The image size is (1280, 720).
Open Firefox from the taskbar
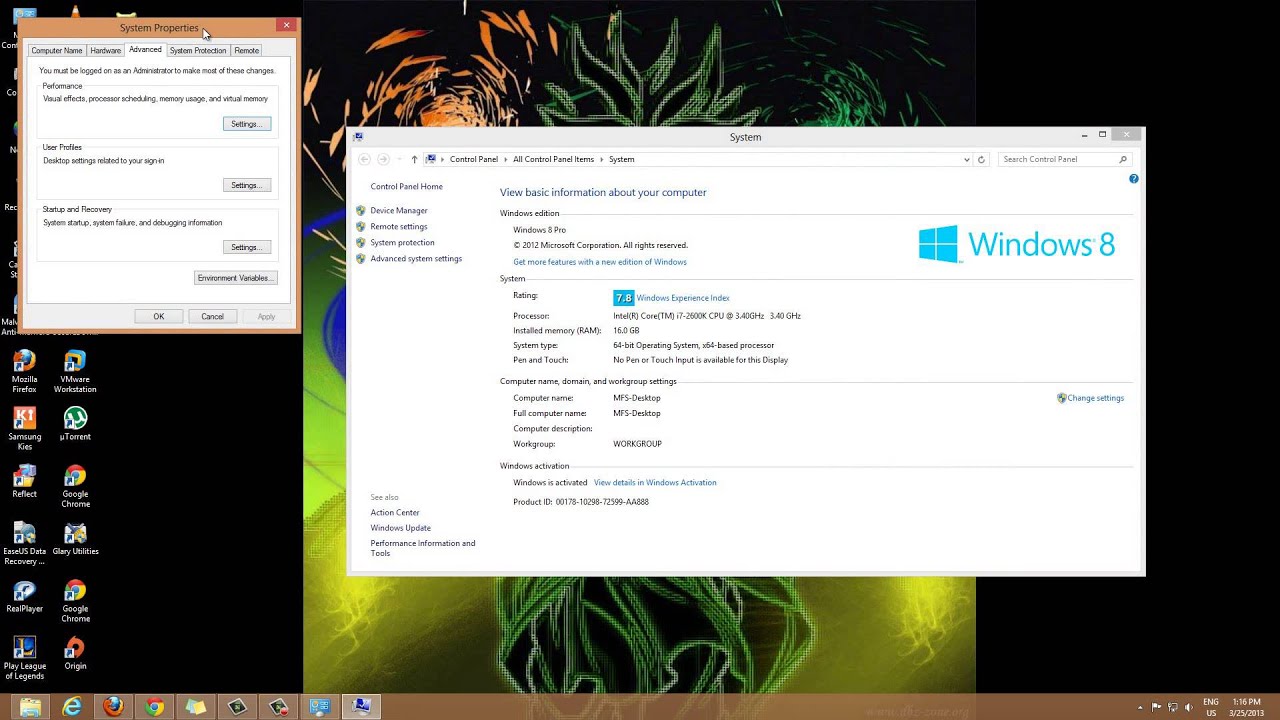[x=113, y=707]
